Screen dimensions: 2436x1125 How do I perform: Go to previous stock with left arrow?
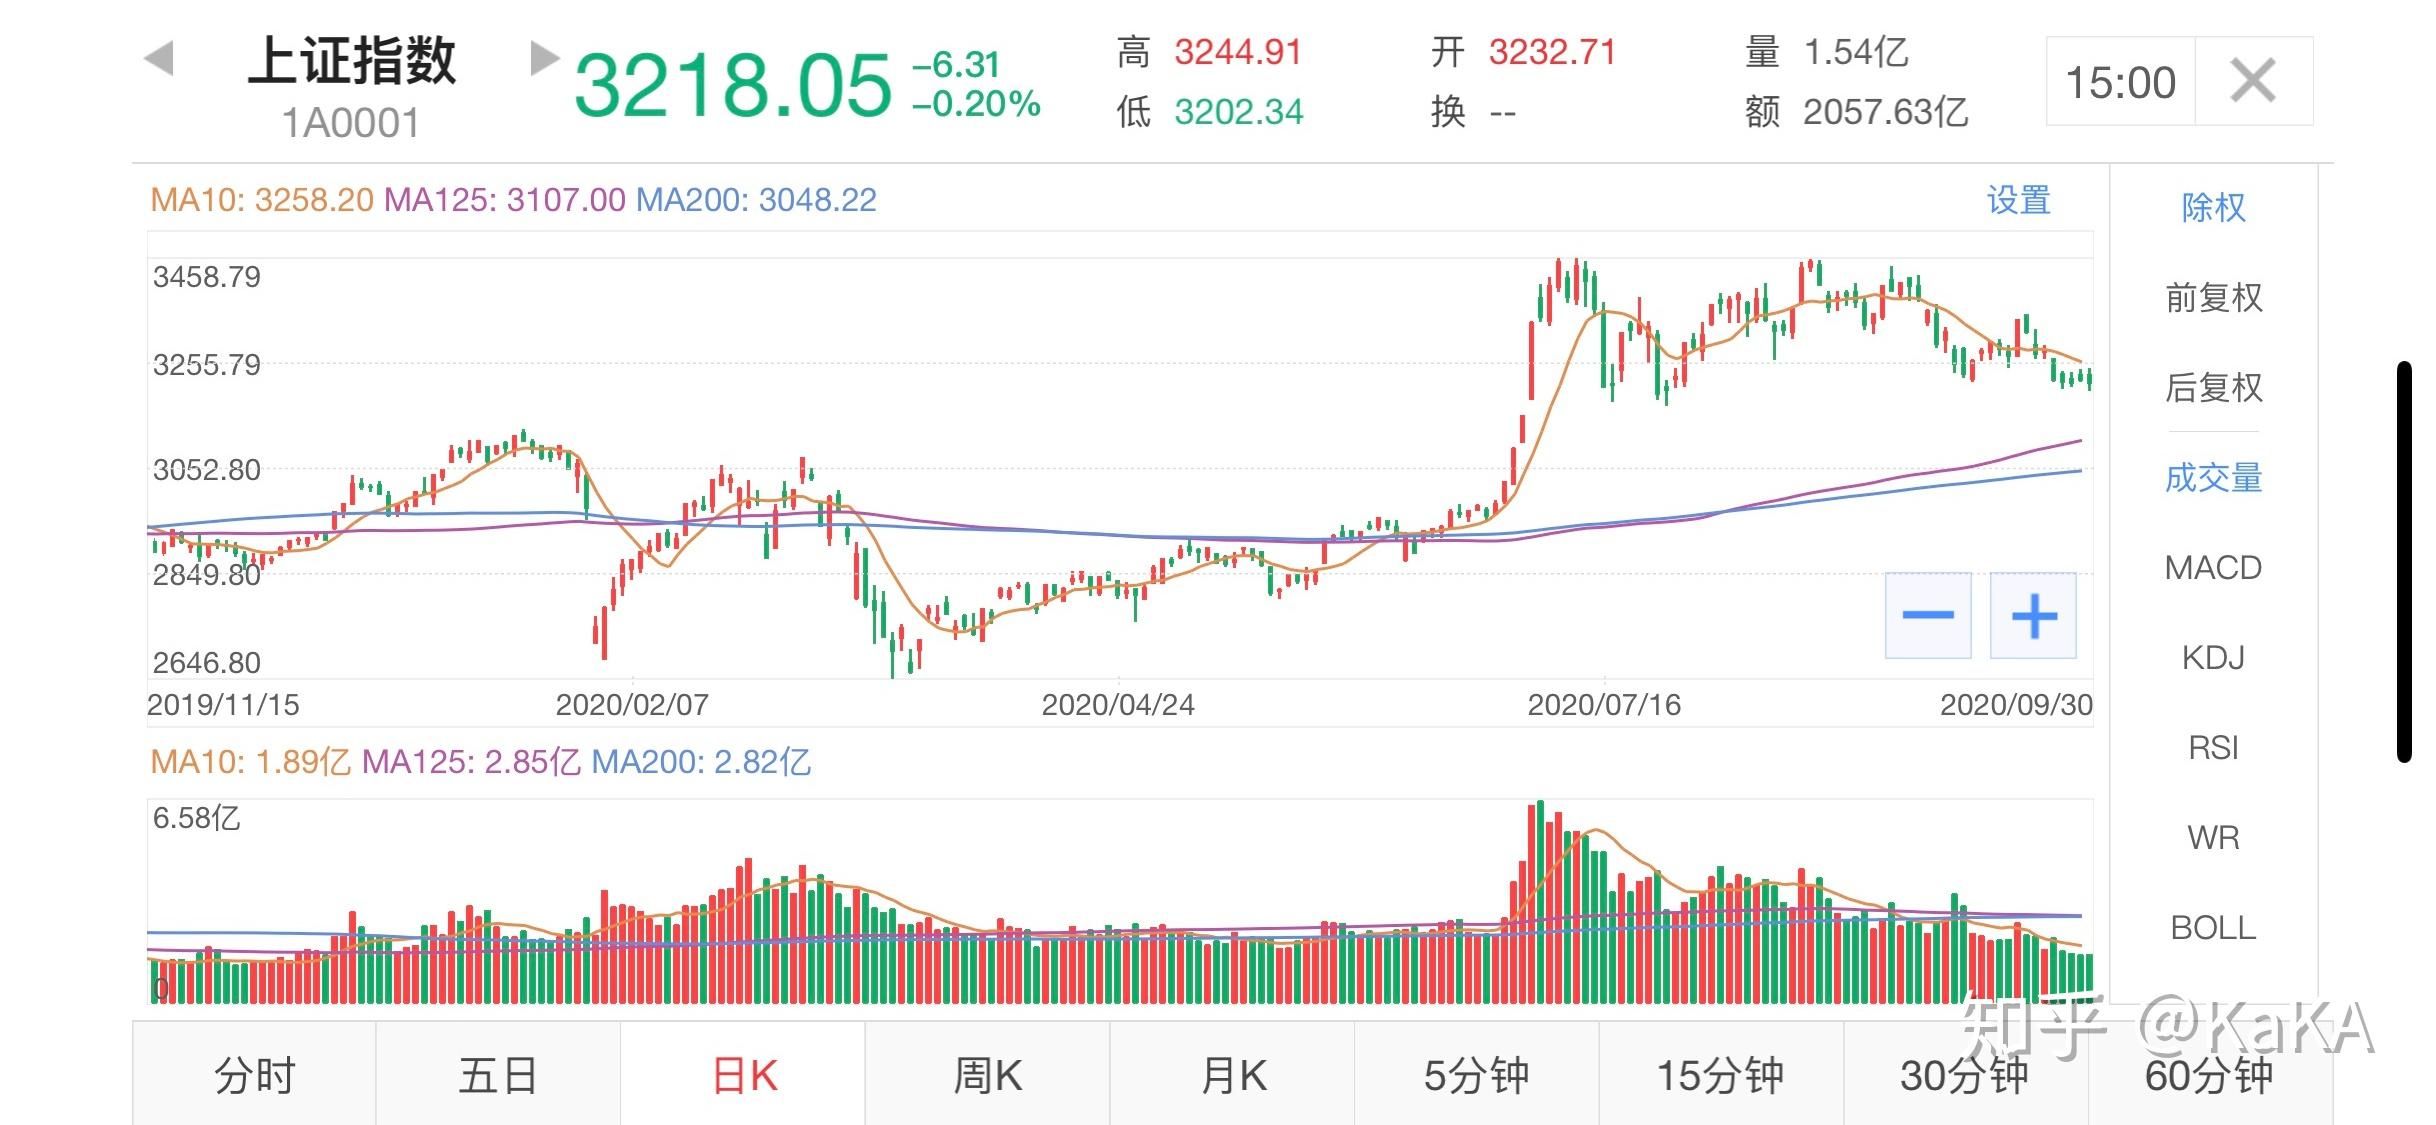point(159,58)
